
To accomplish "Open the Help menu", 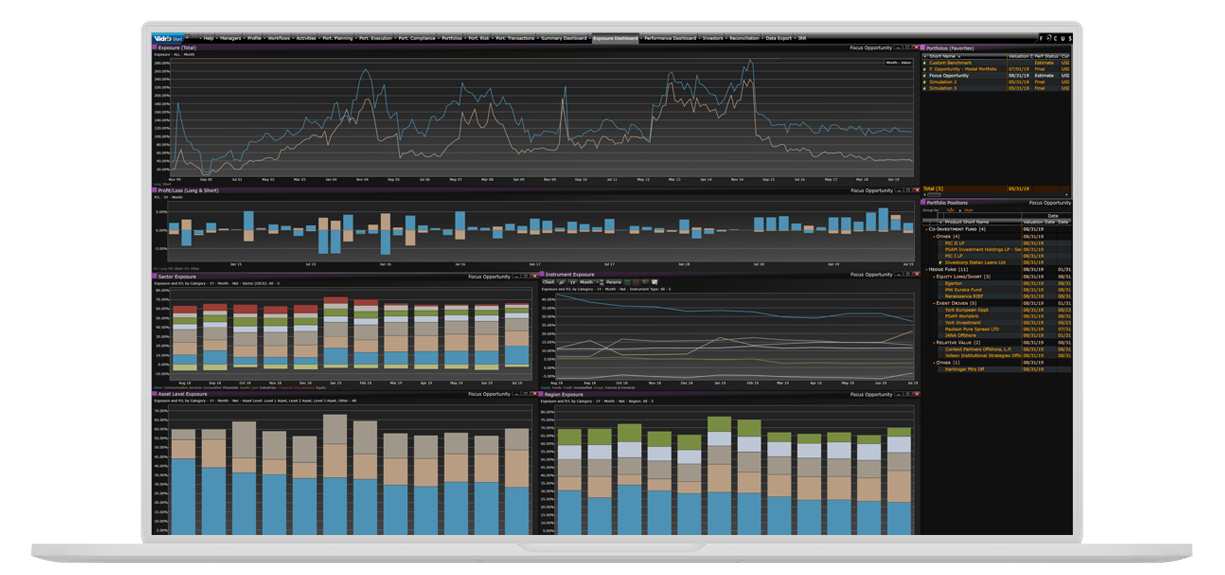I will tap(209, 38).
